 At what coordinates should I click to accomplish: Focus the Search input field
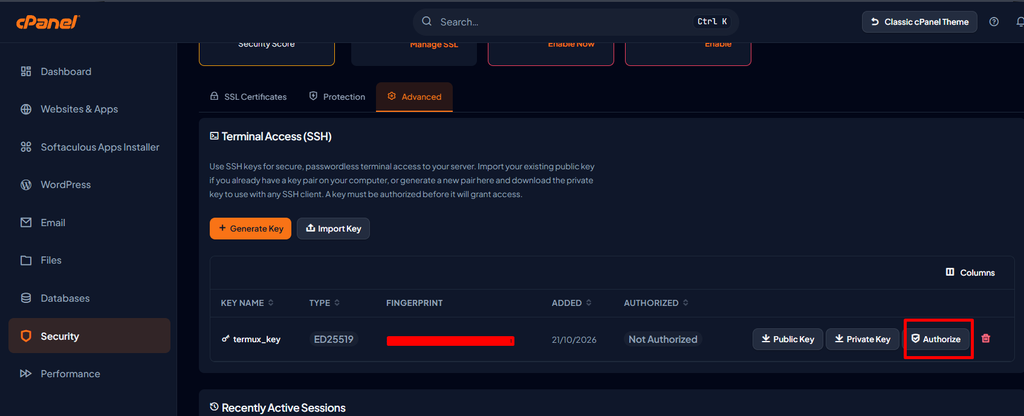tap(575, 22)
